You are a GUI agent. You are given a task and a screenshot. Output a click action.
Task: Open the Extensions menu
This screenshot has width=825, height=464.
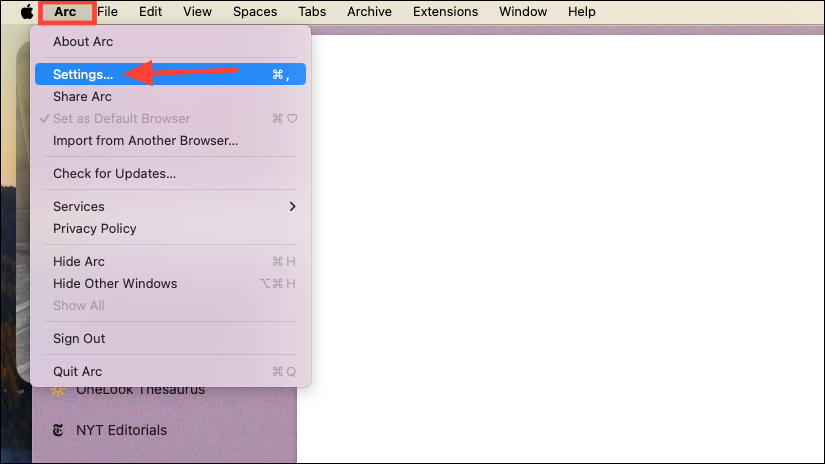(x=446, y=12)
